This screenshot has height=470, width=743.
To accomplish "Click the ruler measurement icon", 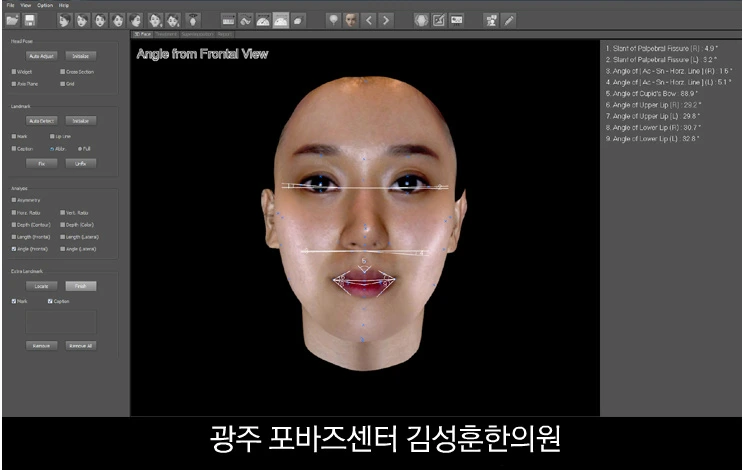I will click(228, 19).
